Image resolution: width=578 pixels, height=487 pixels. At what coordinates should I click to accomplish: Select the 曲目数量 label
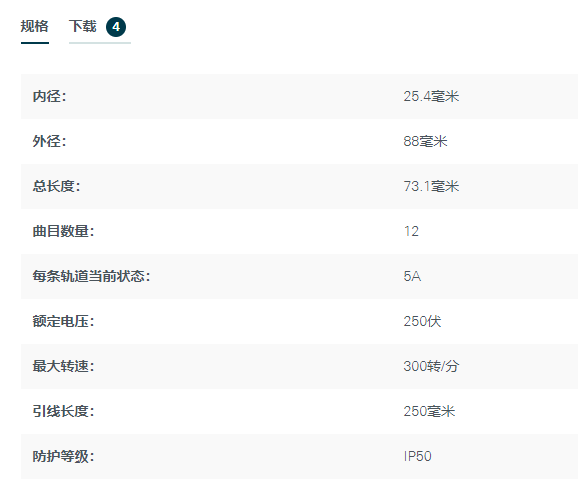coord(63,231)
